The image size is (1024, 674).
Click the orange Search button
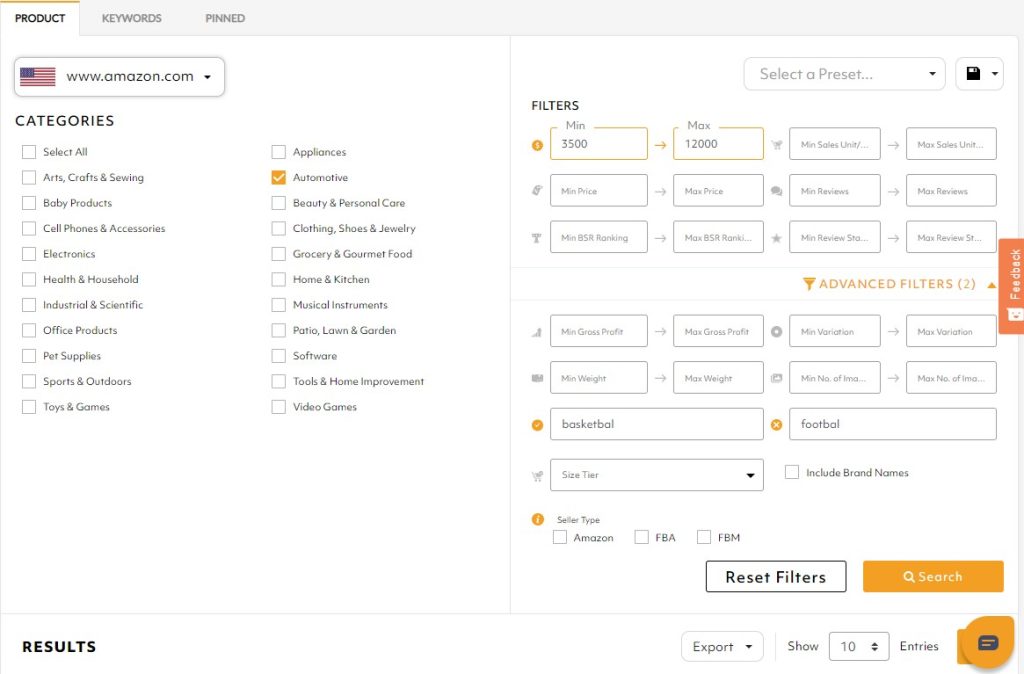932,577
